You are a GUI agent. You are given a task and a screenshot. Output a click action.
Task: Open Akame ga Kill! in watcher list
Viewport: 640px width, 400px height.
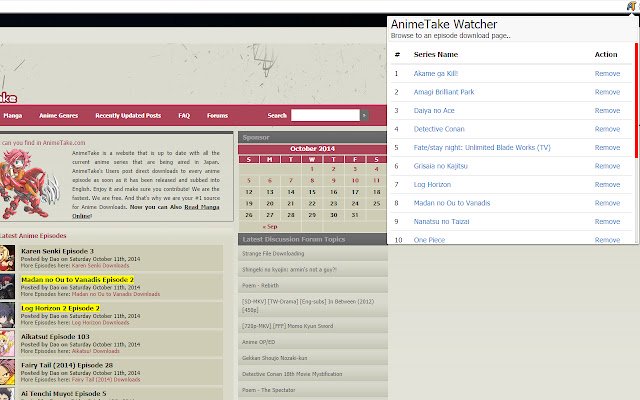[436, 73]
